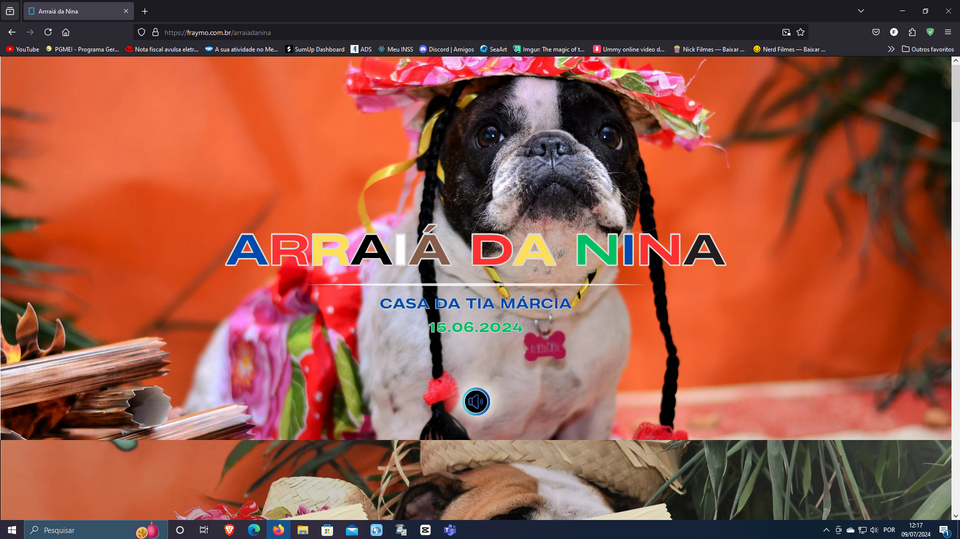Open Meu INSS bookmark
The height and width of the screenshot is (539, 960).
[x=396, y=49]
